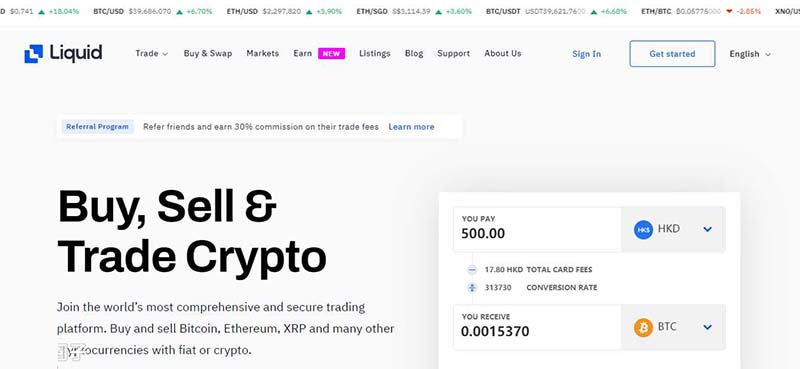Image resolution: width=800 pixels, height=369 pixels.
Task: Click the pink NEW badge beside Earn
Action: tap(332, 54)
